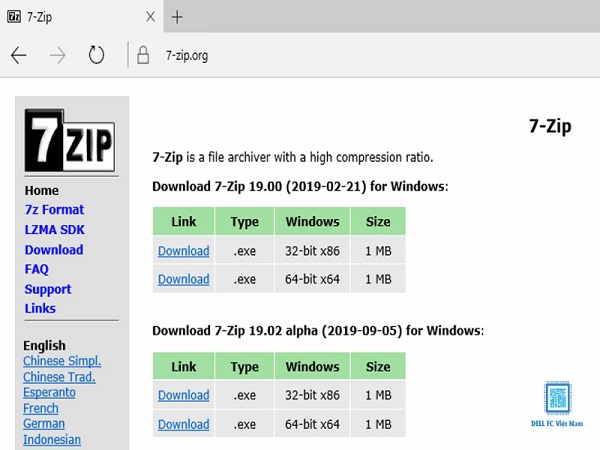This screenshot has width=600, height=450.
Task: Click the English language label
Action: (44, 346)
